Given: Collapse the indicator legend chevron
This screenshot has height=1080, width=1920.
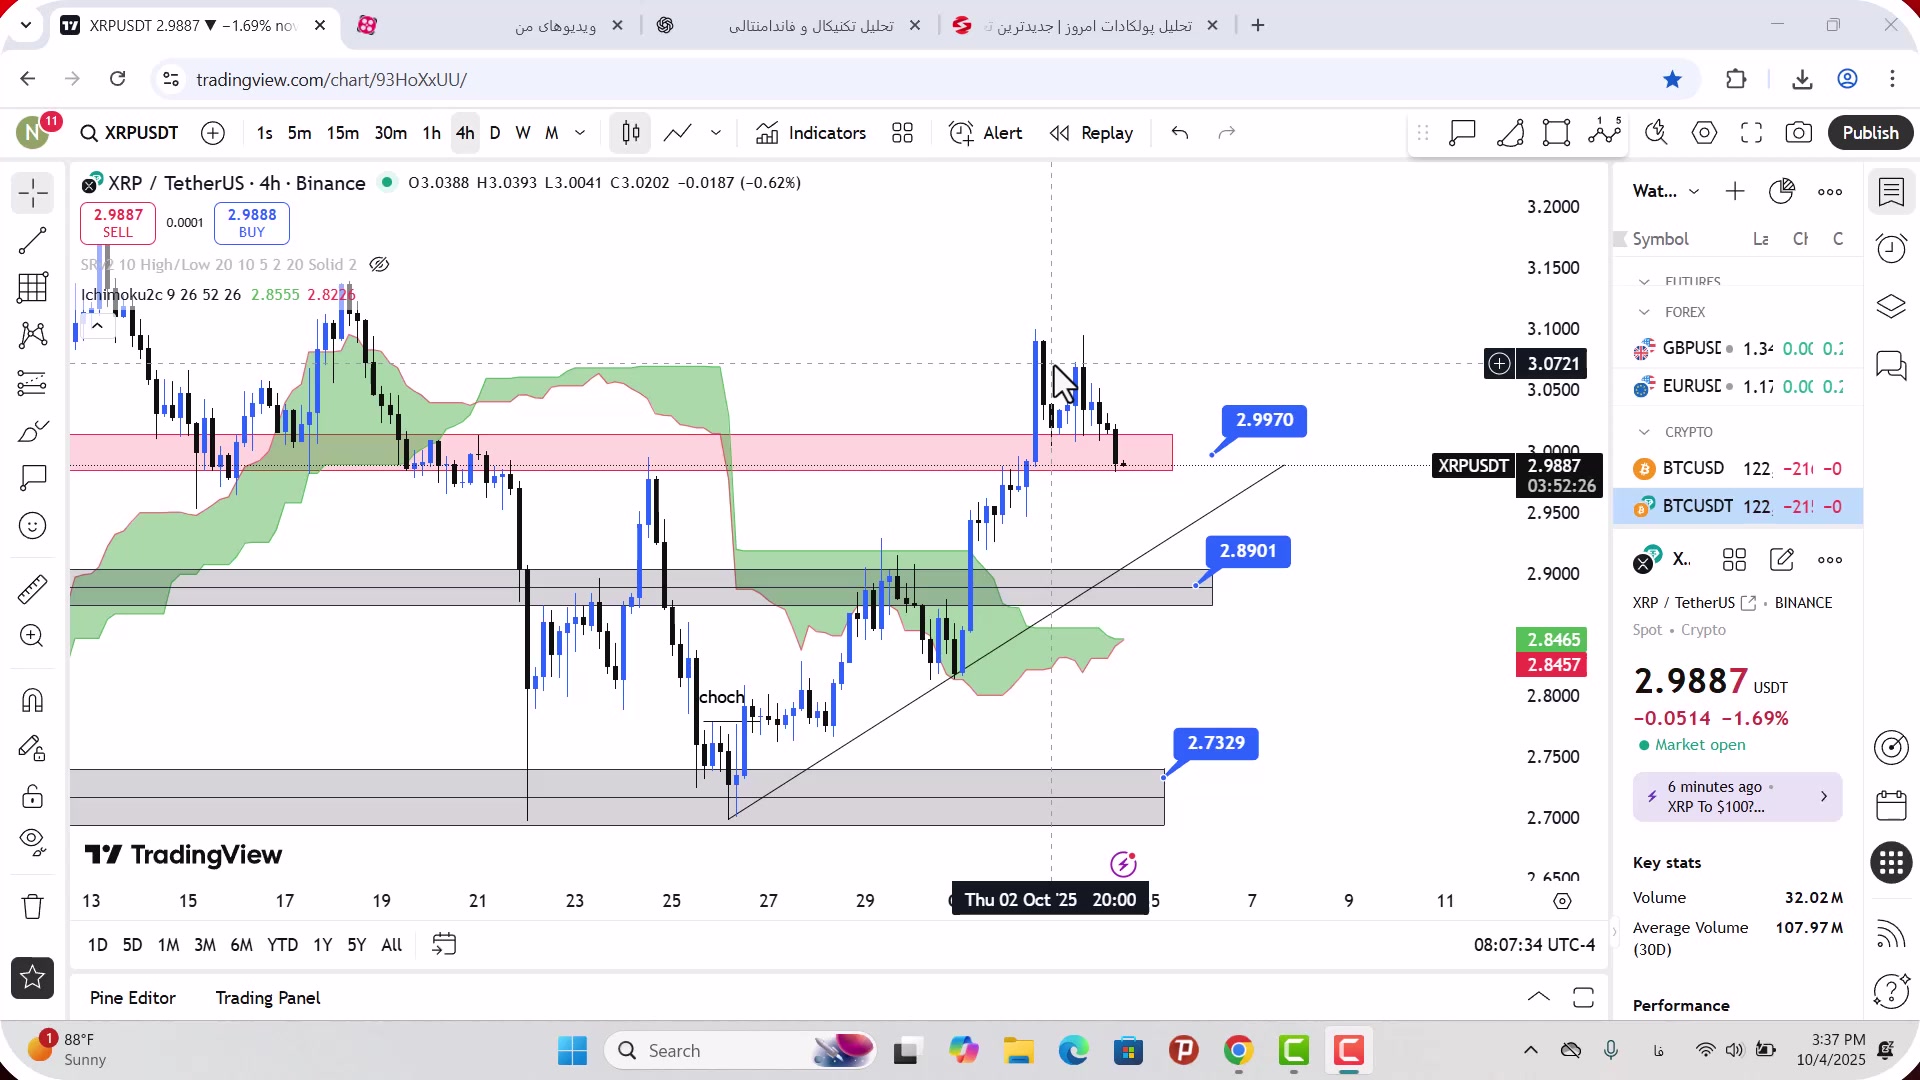Looking at the screenshot, I should click(97, 325).
